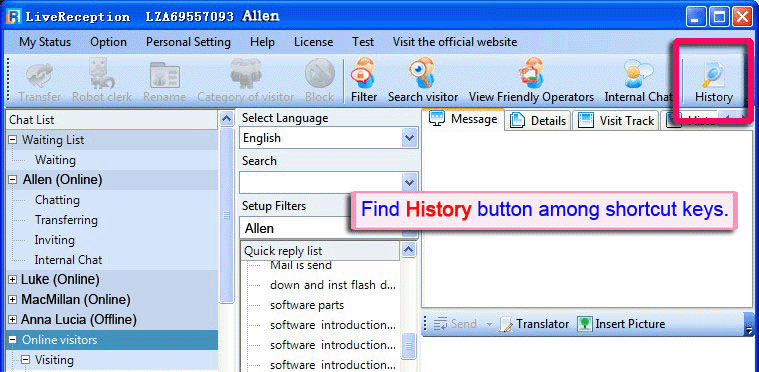Click the message toolbar overflow arrow
The image size is (759, 372).
click(749, 331)
